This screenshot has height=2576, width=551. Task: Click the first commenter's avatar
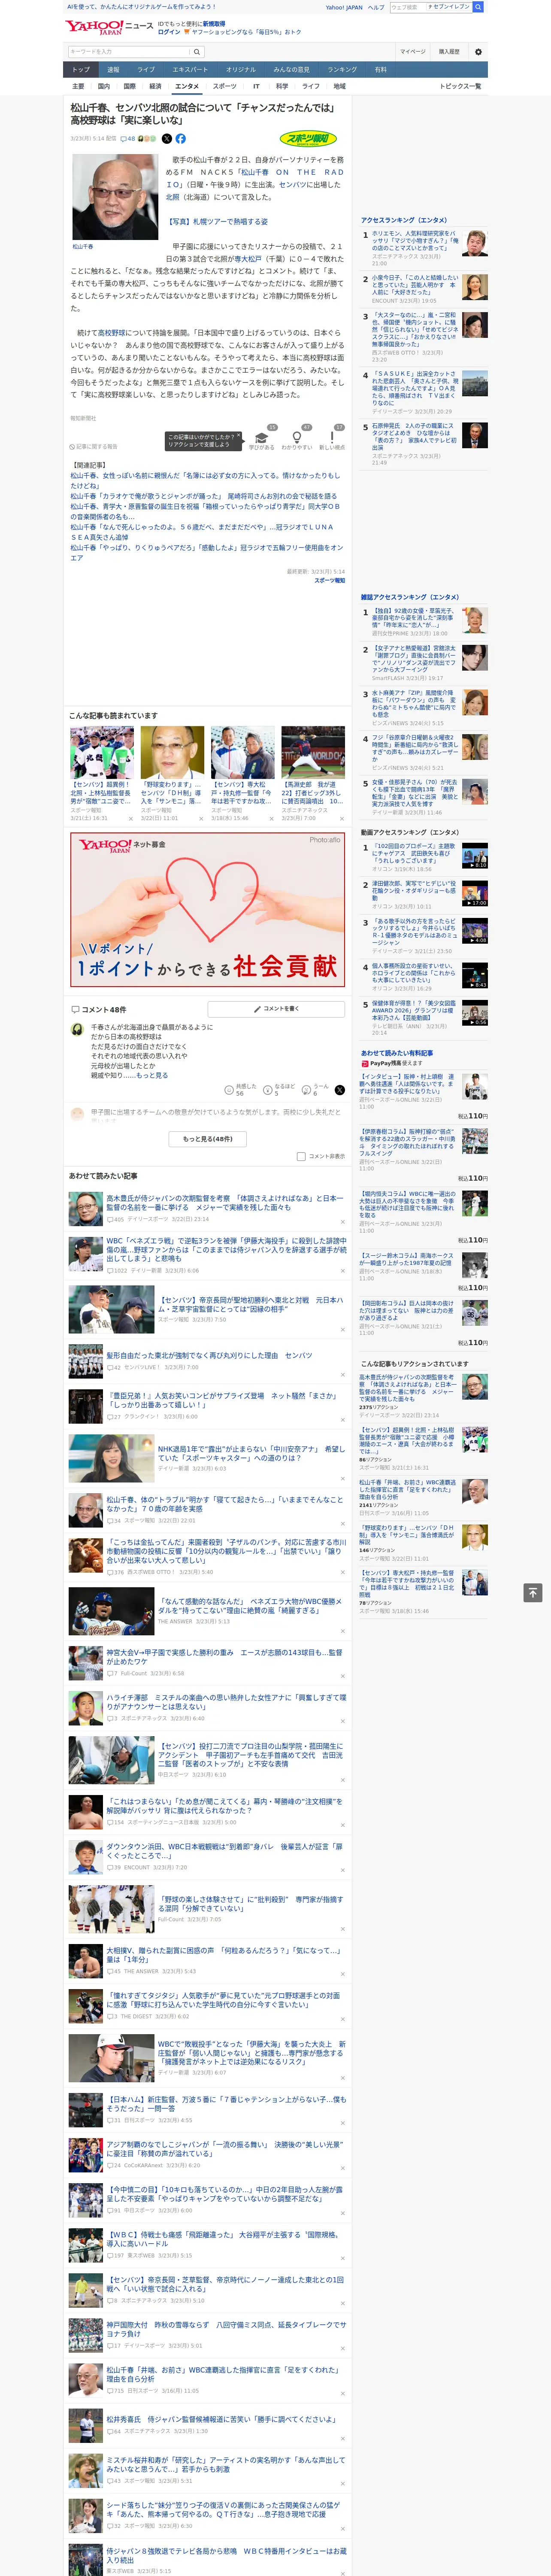pyautogui.click(x=77, y=1029)
